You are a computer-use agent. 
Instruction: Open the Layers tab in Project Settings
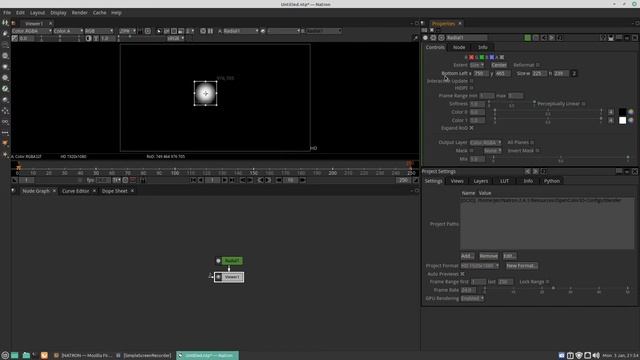480,181
